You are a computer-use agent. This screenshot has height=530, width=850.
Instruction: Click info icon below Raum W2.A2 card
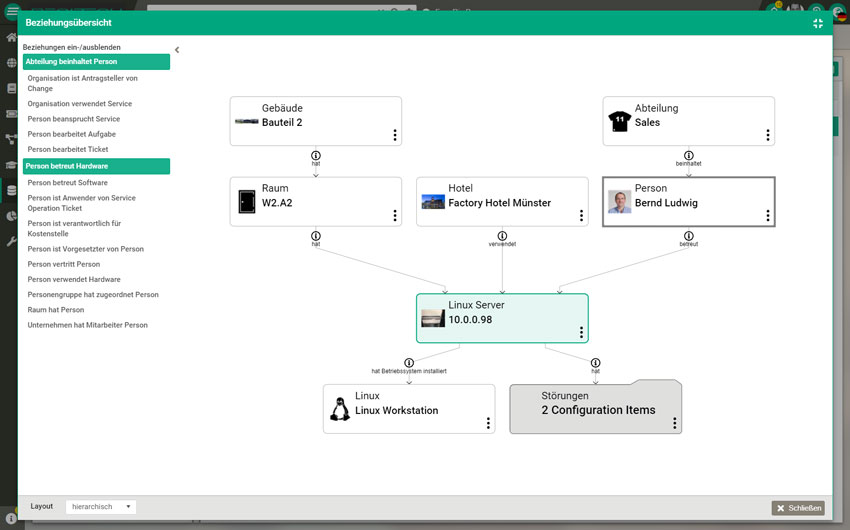315,236
